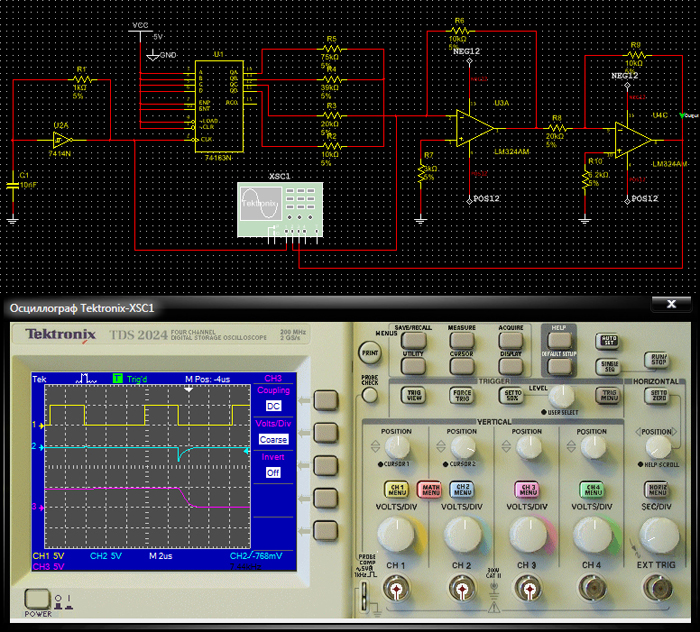The height and width of the screenshot is (632, 700).
Task: Click the SINGLE SEQ button
Action: (609, 366)
